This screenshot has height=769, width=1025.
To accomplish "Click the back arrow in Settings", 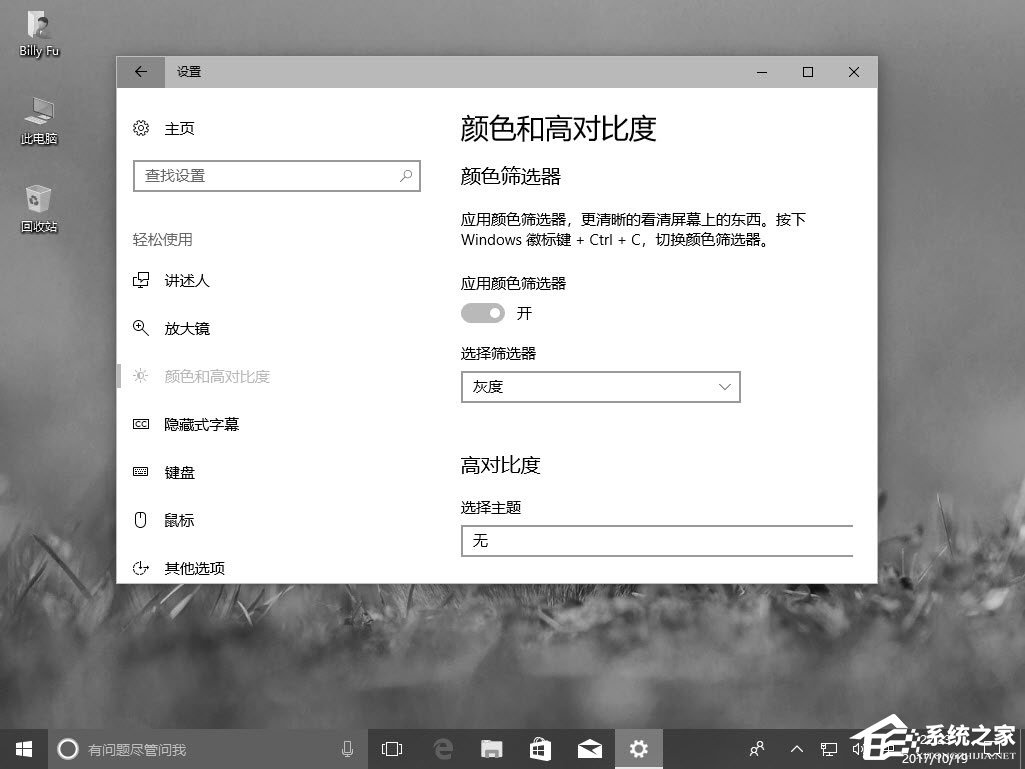I will click(140, 71).
